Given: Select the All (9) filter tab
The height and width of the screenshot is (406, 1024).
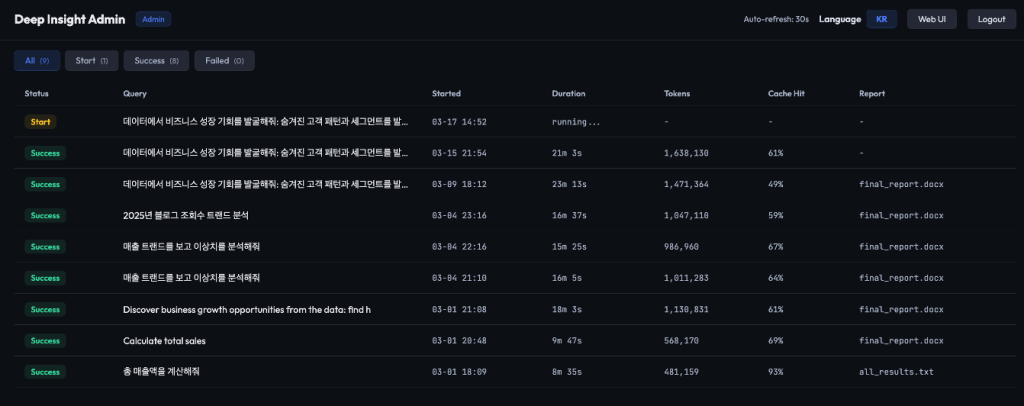Looking at the screenshot, I should (37, 61).
